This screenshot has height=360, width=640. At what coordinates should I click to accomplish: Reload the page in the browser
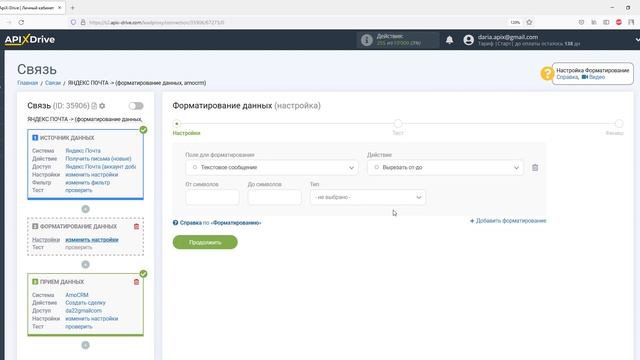pos(21,22)
